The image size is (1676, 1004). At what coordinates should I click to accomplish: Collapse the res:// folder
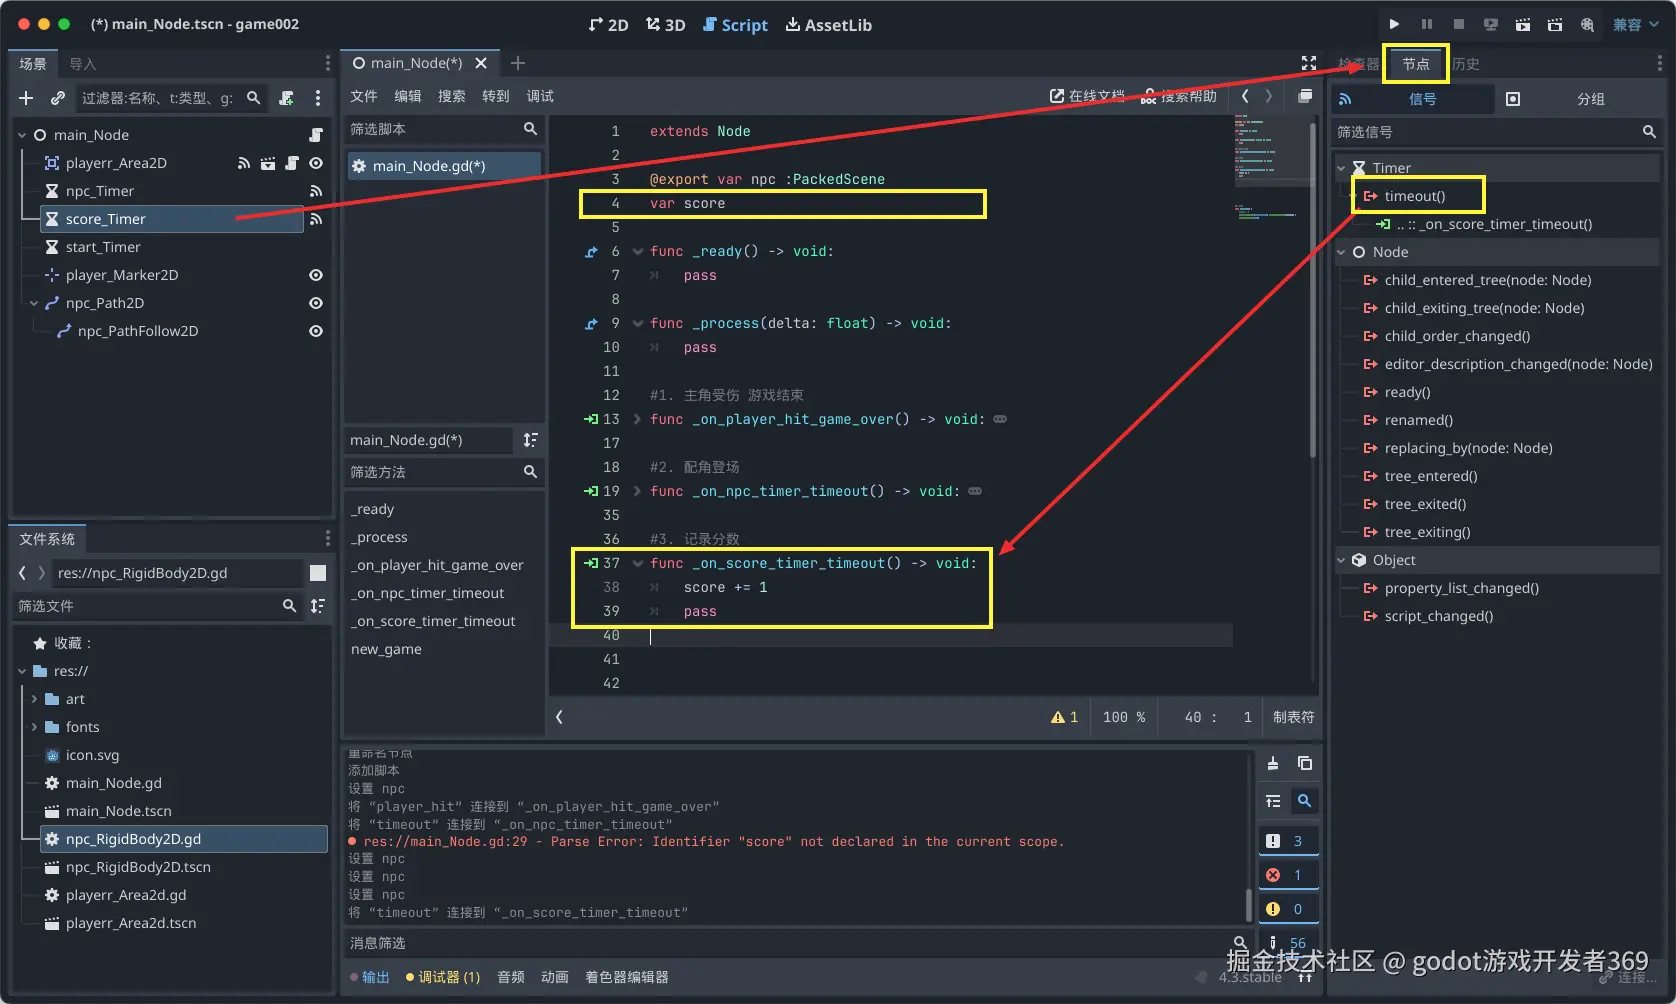tap(22, 671)
